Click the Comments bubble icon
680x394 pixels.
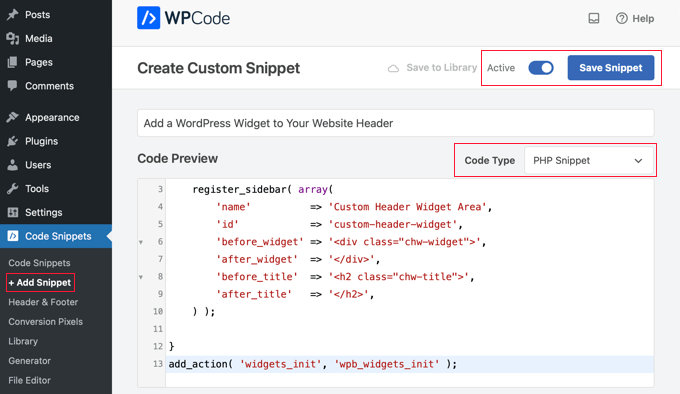(x=13, y=85)
